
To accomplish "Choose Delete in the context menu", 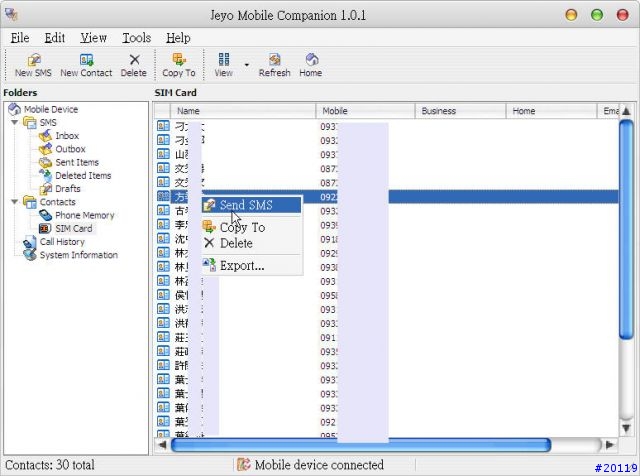I will coord(252,243).
